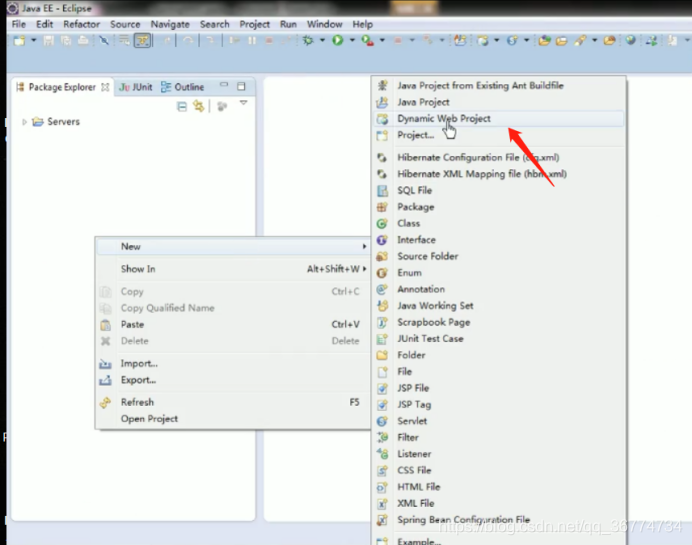Image resolution: width=692 pixels, height=545 pixels.
Task: Open the Help menu
Action: [362, 24]
